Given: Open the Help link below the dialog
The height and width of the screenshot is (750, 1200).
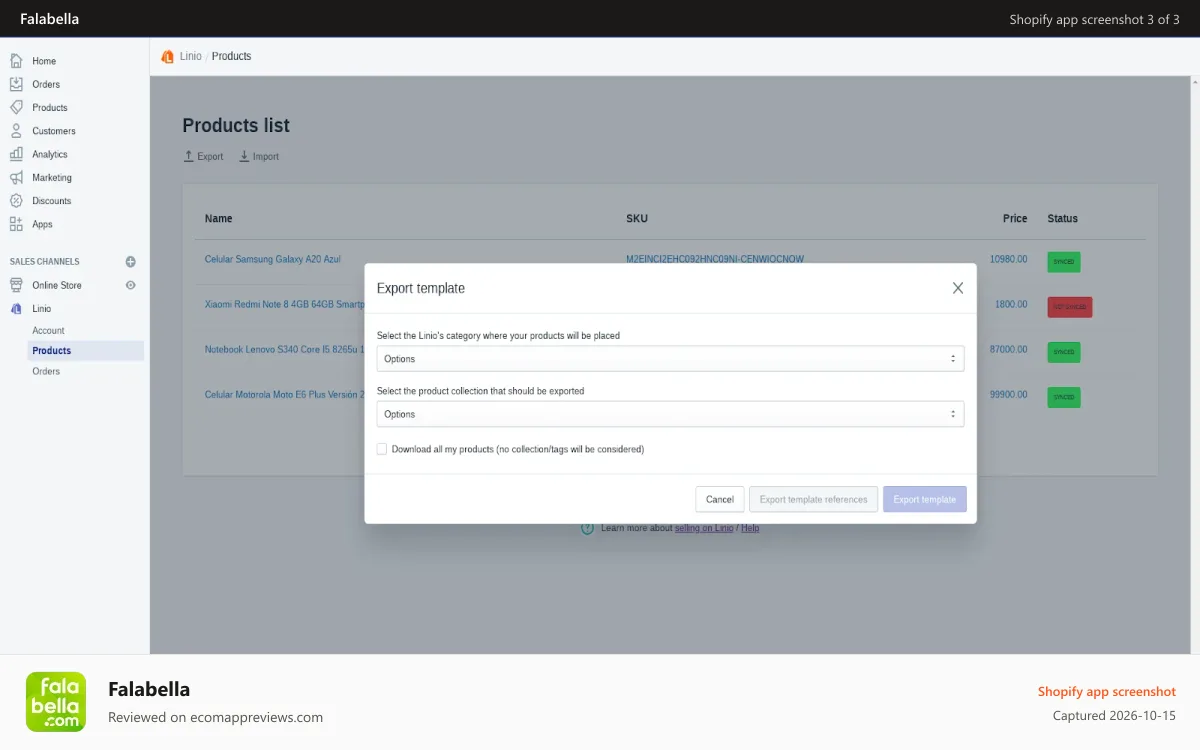Looking at the screenshot, I should tap(750, 528).
